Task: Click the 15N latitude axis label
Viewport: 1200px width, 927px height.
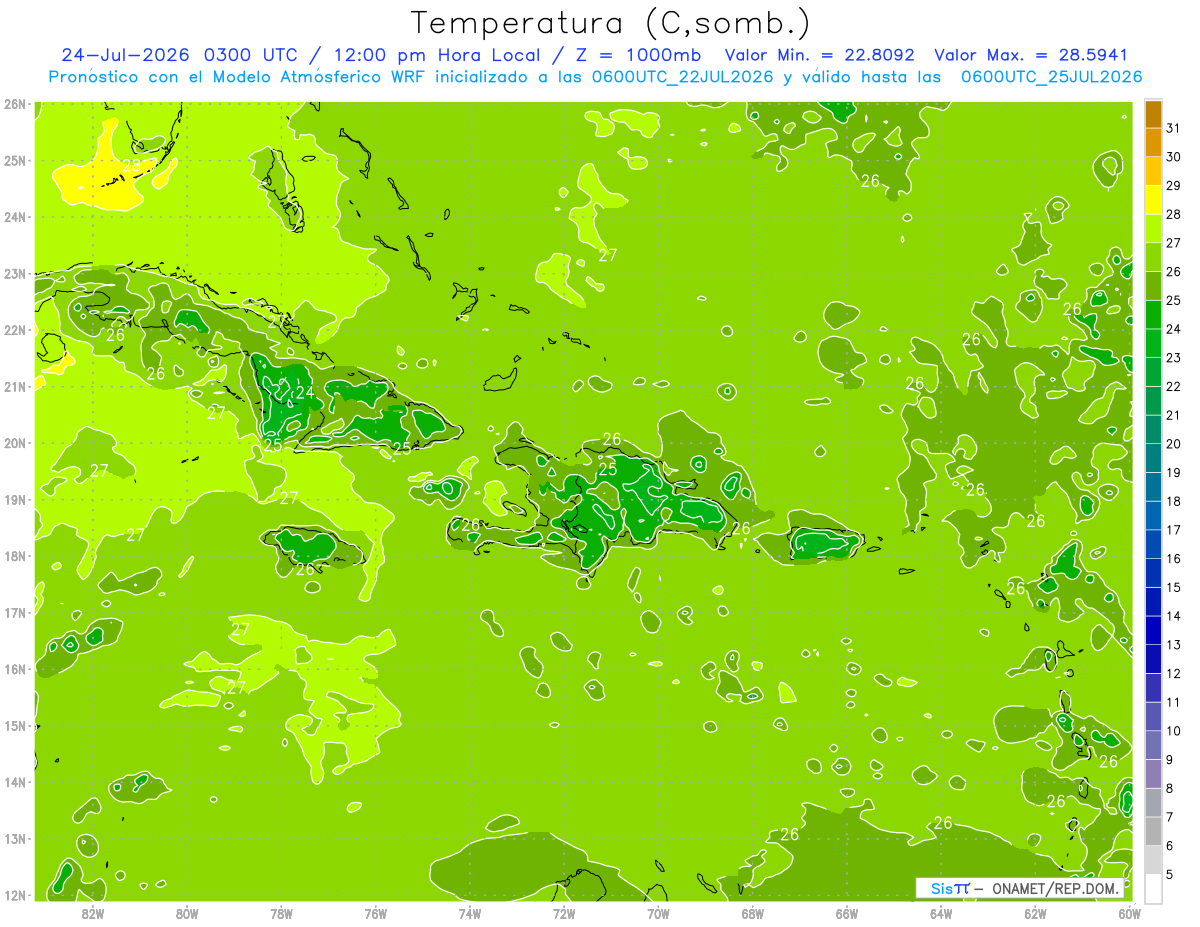Action: coord(15,726)
